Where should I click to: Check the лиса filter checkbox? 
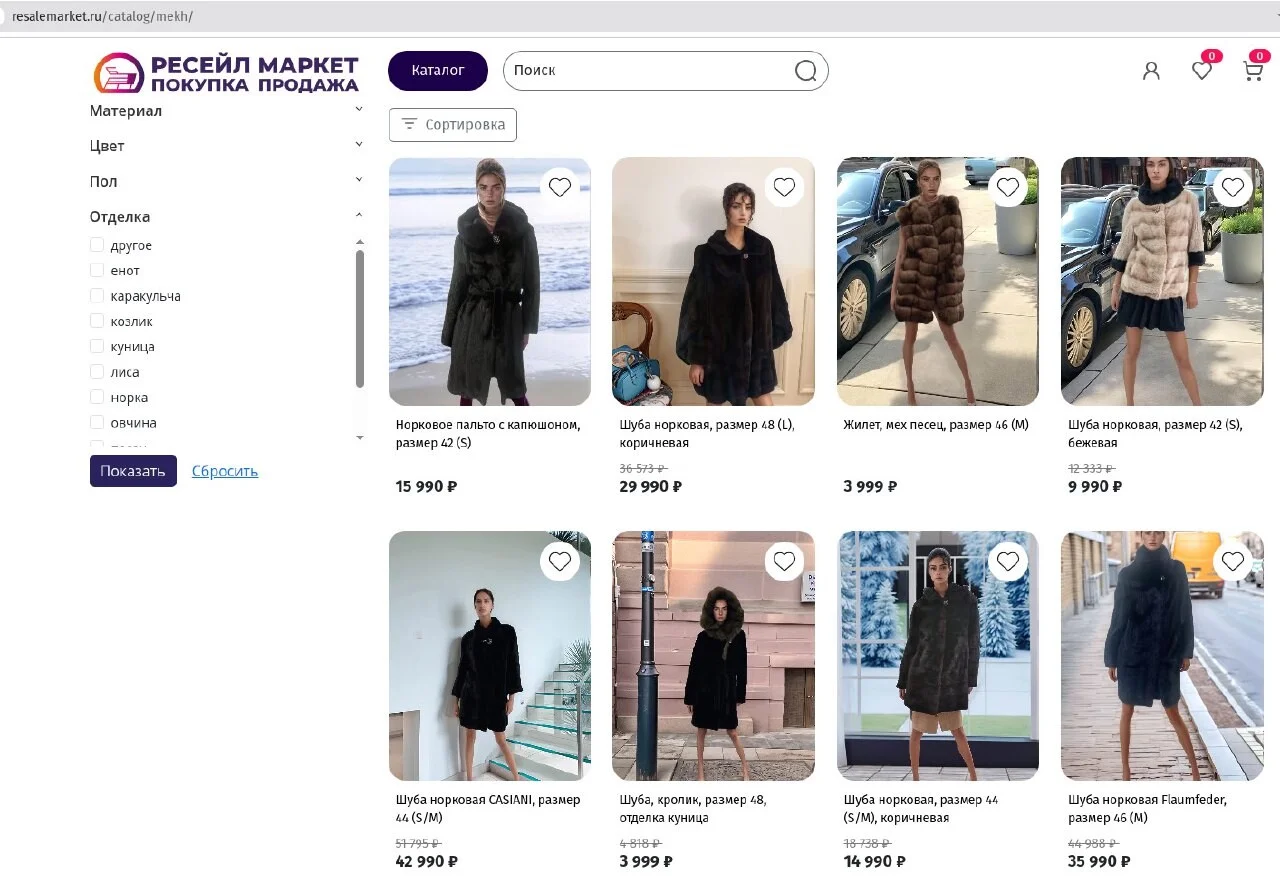pos(97,372)
